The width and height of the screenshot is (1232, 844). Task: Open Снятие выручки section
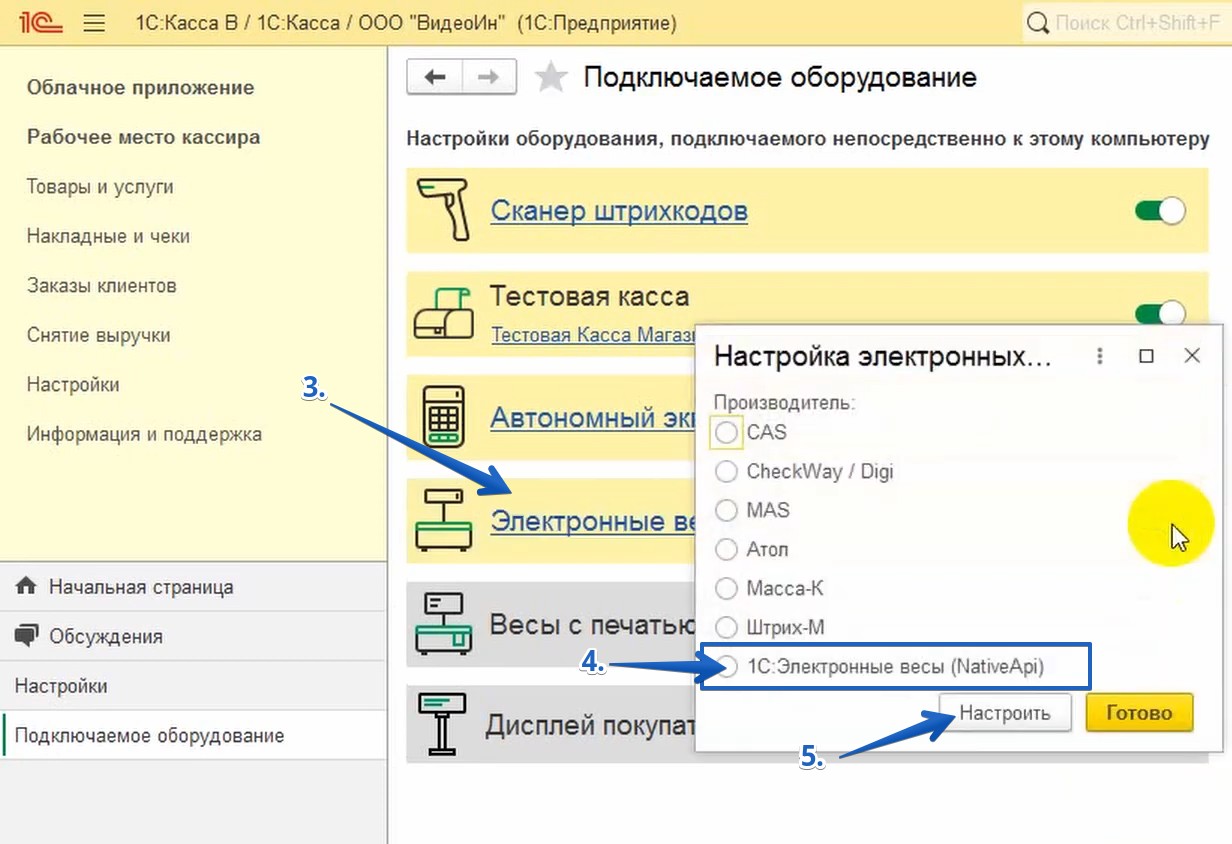click(x=98, y=335)
